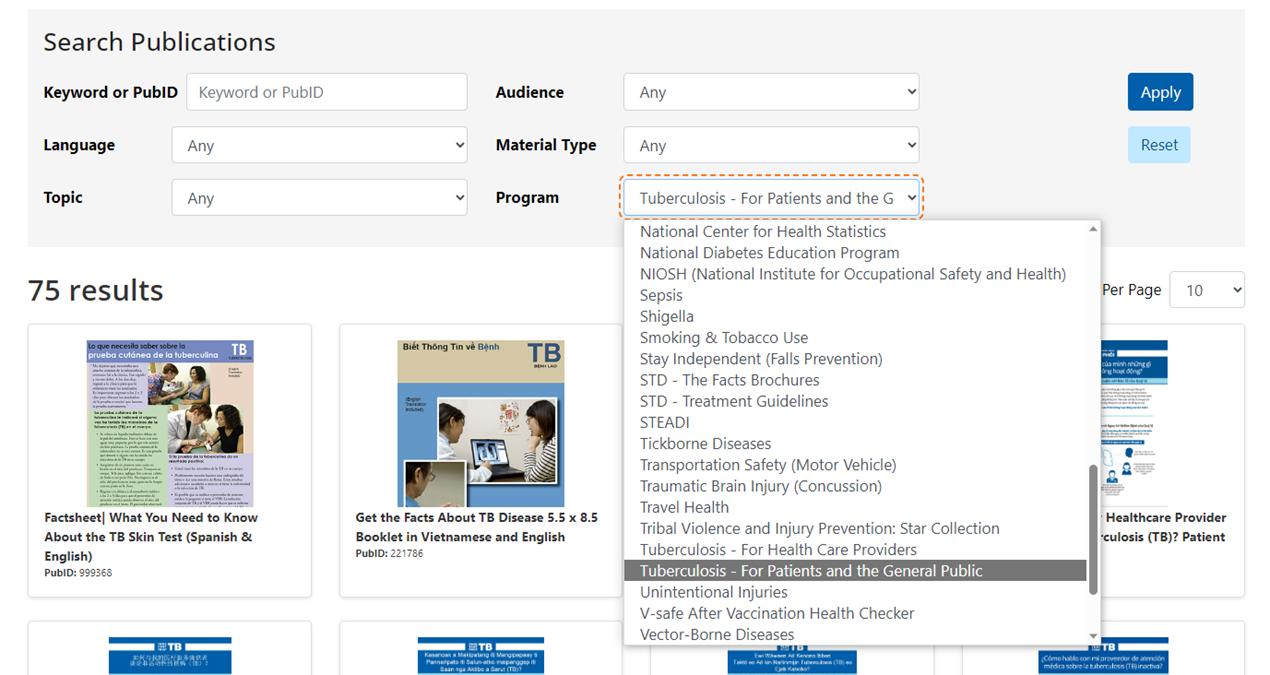
Task: Open Get the Facts About TB Disease link
Action: pyautogui.click(x=477, y=527)
